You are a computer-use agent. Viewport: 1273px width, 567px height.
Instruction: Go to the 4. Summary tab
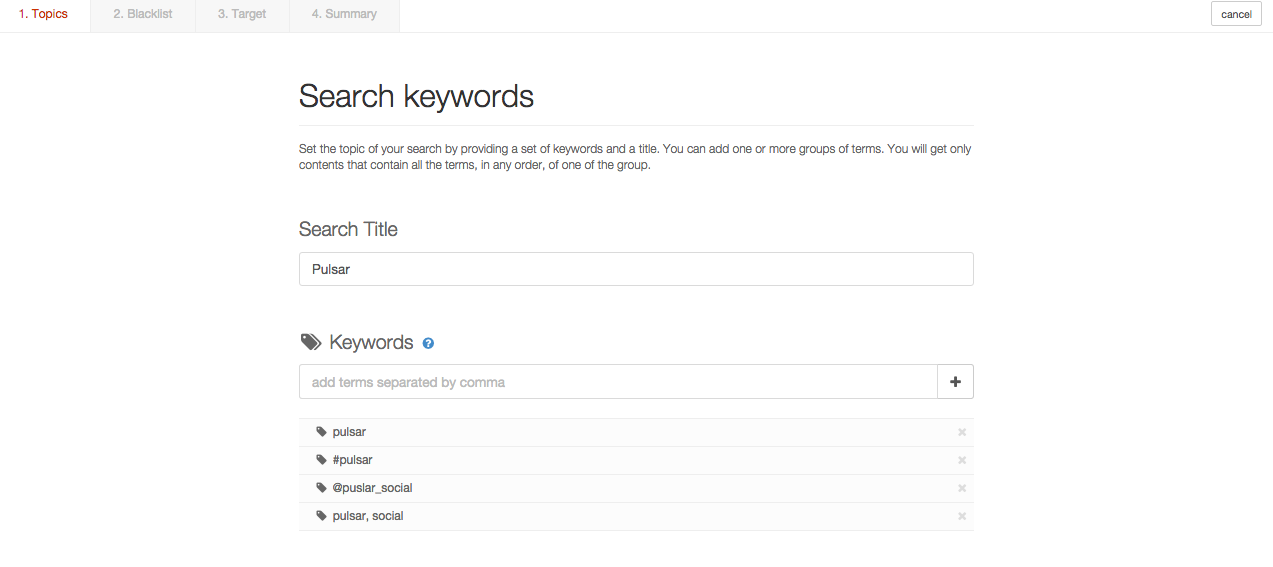[x=344, y=15]
